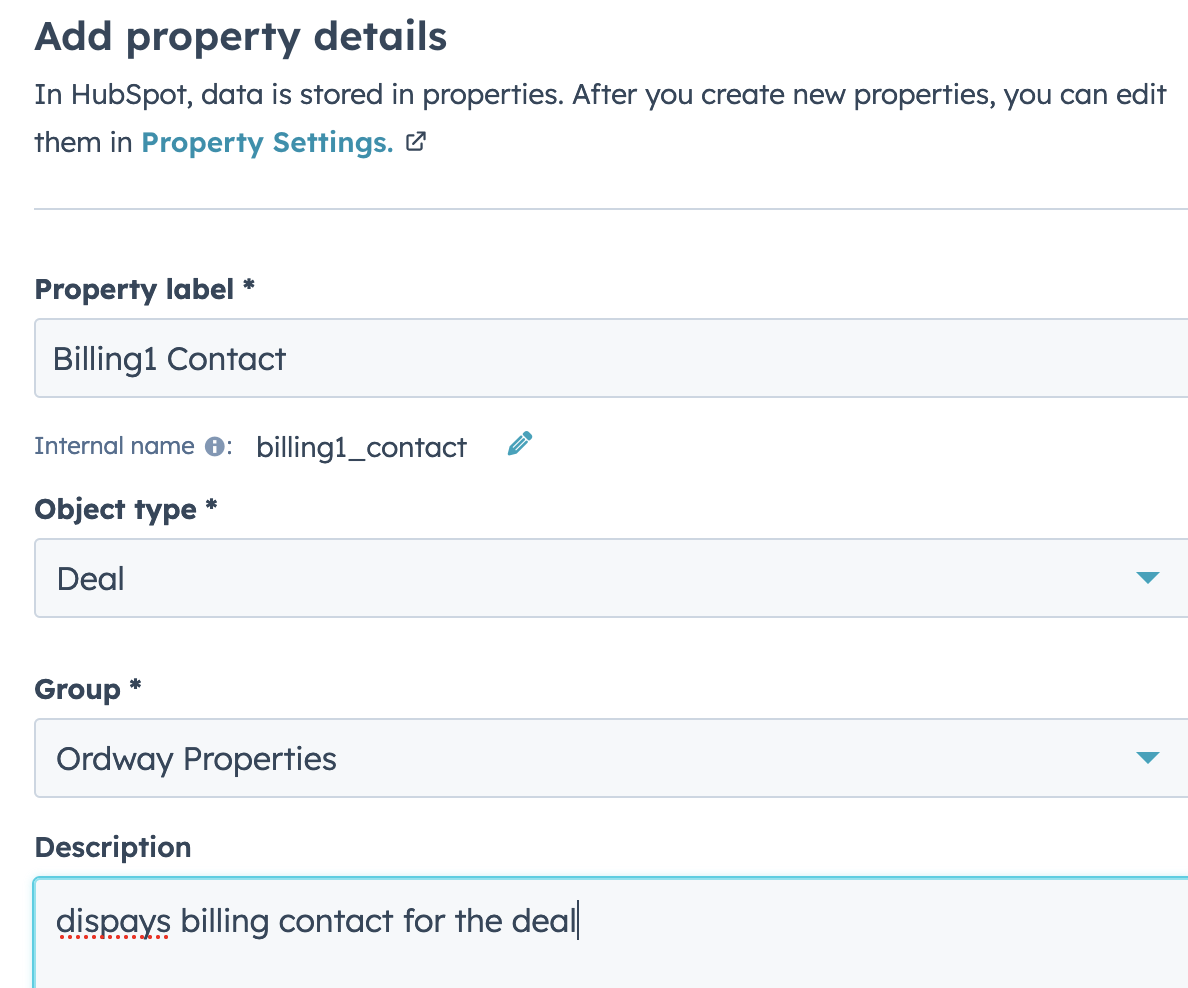Open the Group dropdown arrow
The height and width of the screenshot is (988, 1188).
[x=1148, y=758]
